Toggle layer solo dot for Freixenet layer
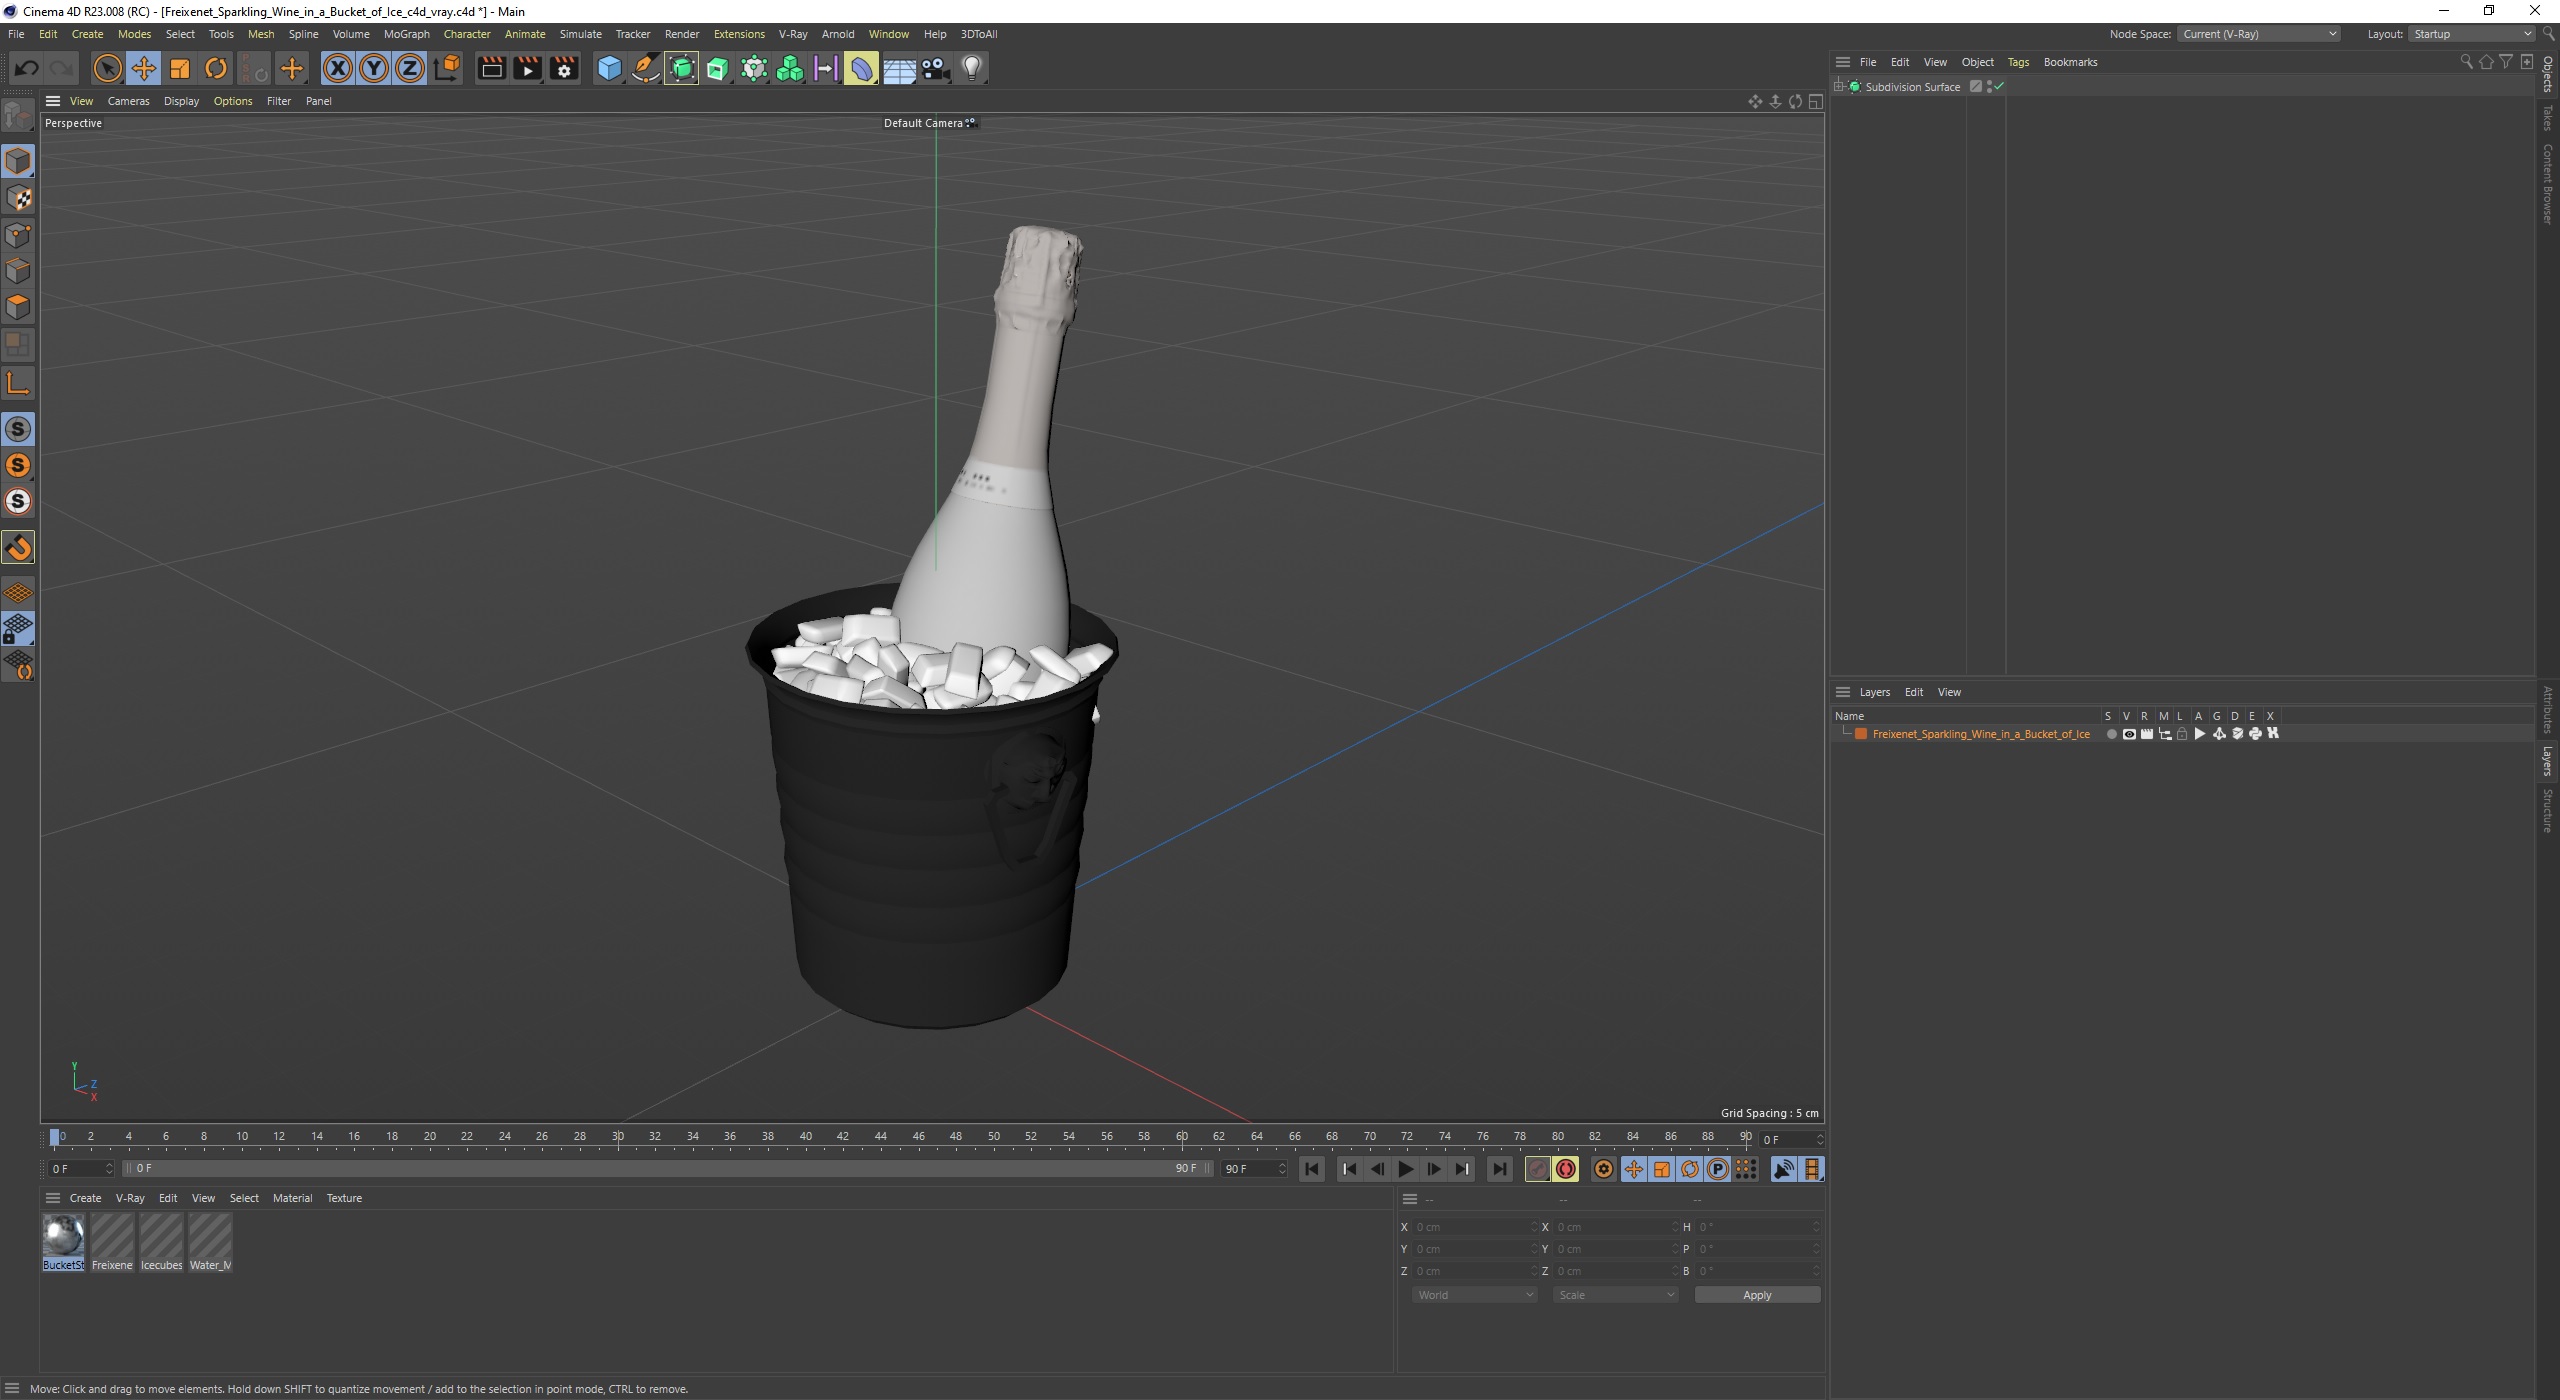 point(2111,734)
